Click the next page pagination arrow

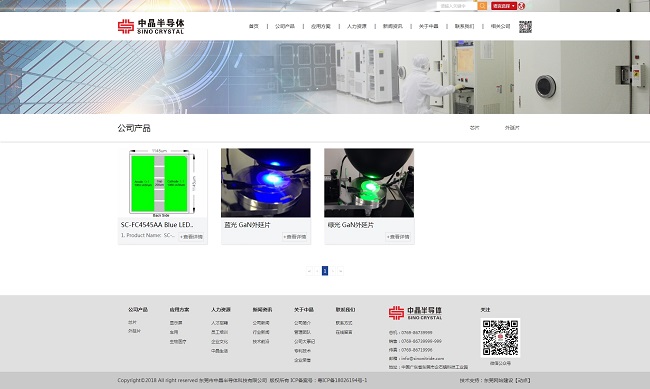pyautogui.click(x=333, y=271)
